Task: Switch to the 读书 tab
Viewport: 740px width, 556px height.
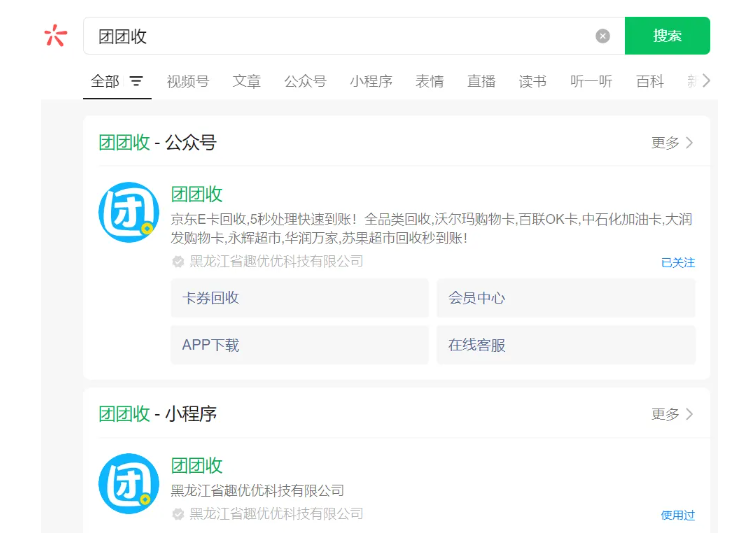Action: pyautogui.click(x=532, y=81)
